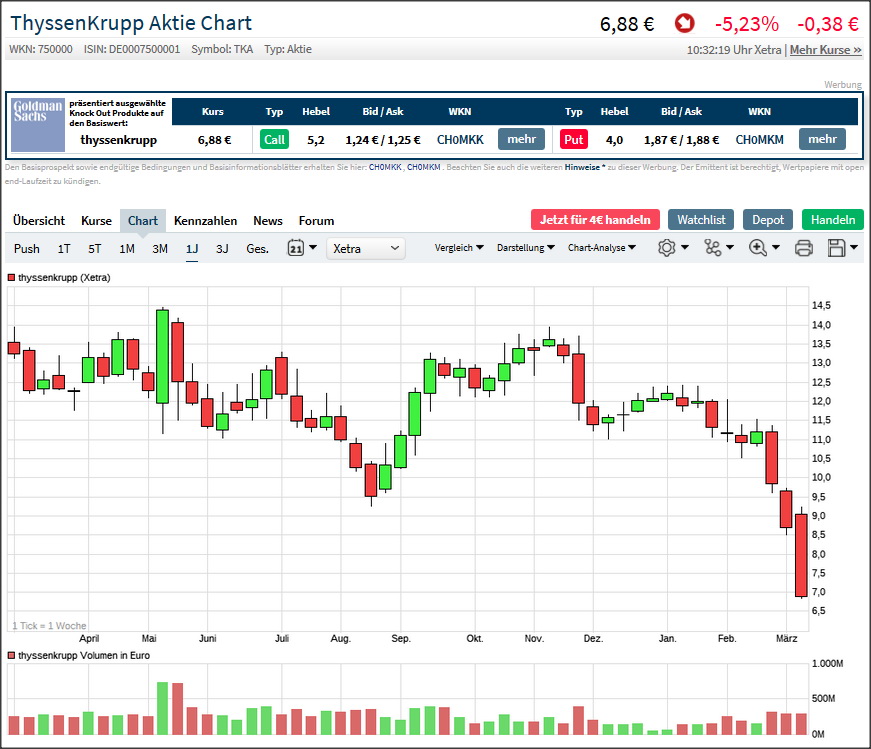The image size is (871, 749).
Task: Toggle Push live updates
Action: click(27, 248)
